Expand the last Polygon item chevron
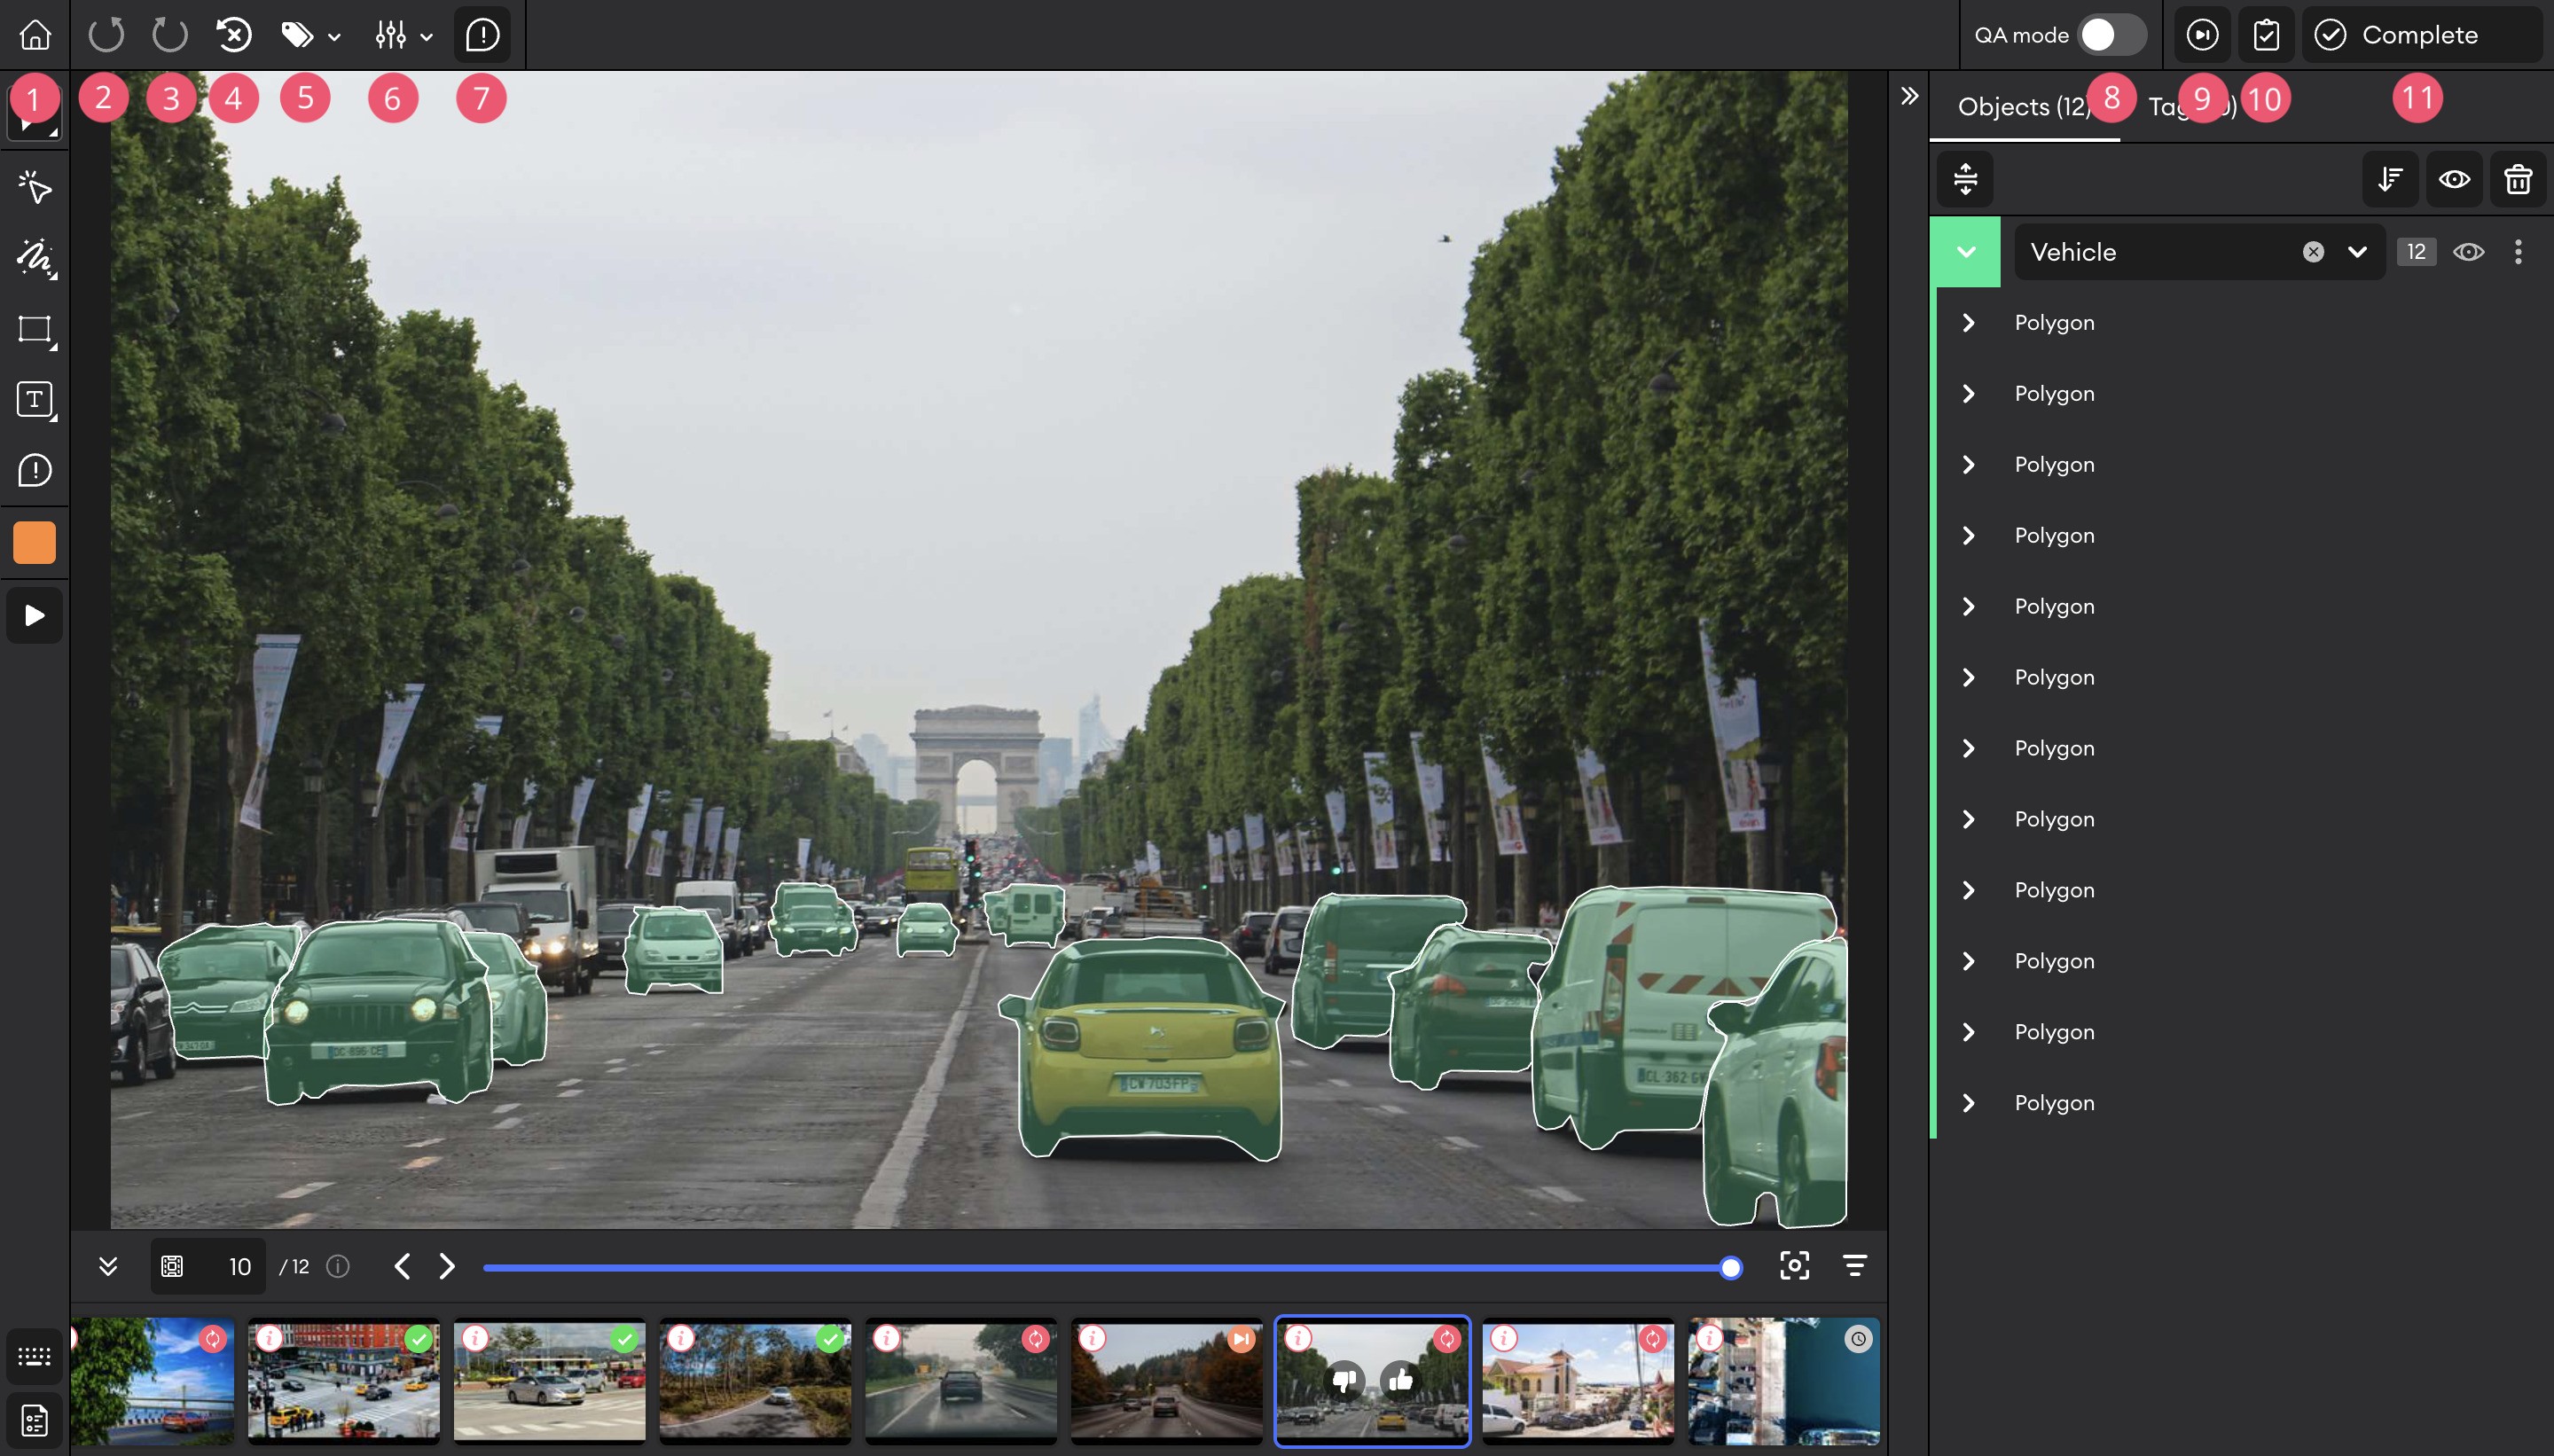Viewport: 2554px width, 1456px height. [1968, 1102]
